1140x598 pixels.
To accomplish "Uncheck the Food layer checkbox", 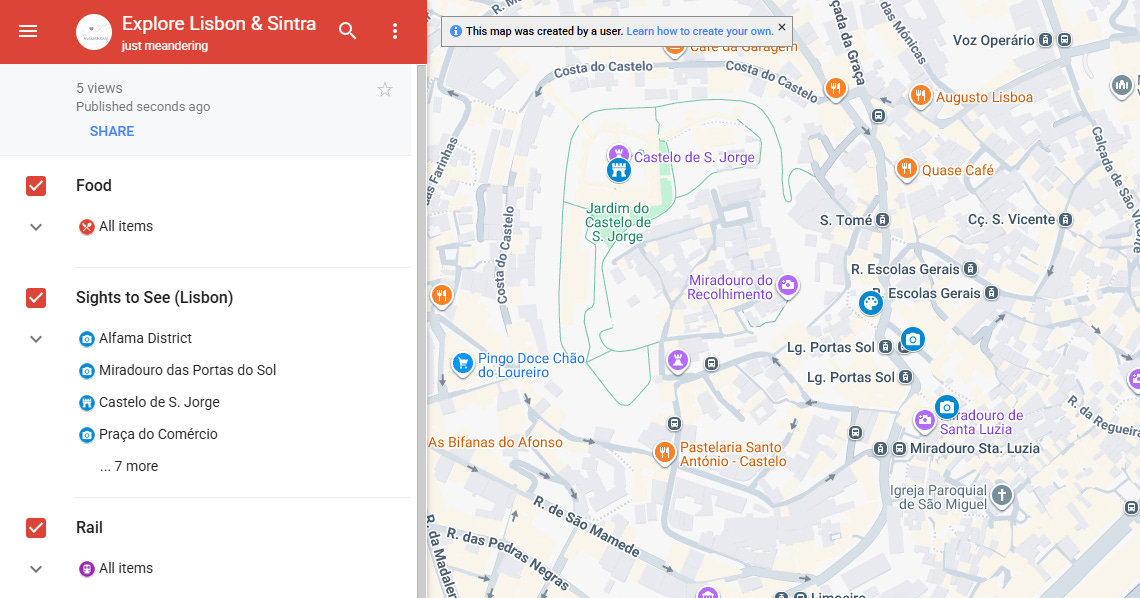I will pyautogui.click(x=36, y=186).
